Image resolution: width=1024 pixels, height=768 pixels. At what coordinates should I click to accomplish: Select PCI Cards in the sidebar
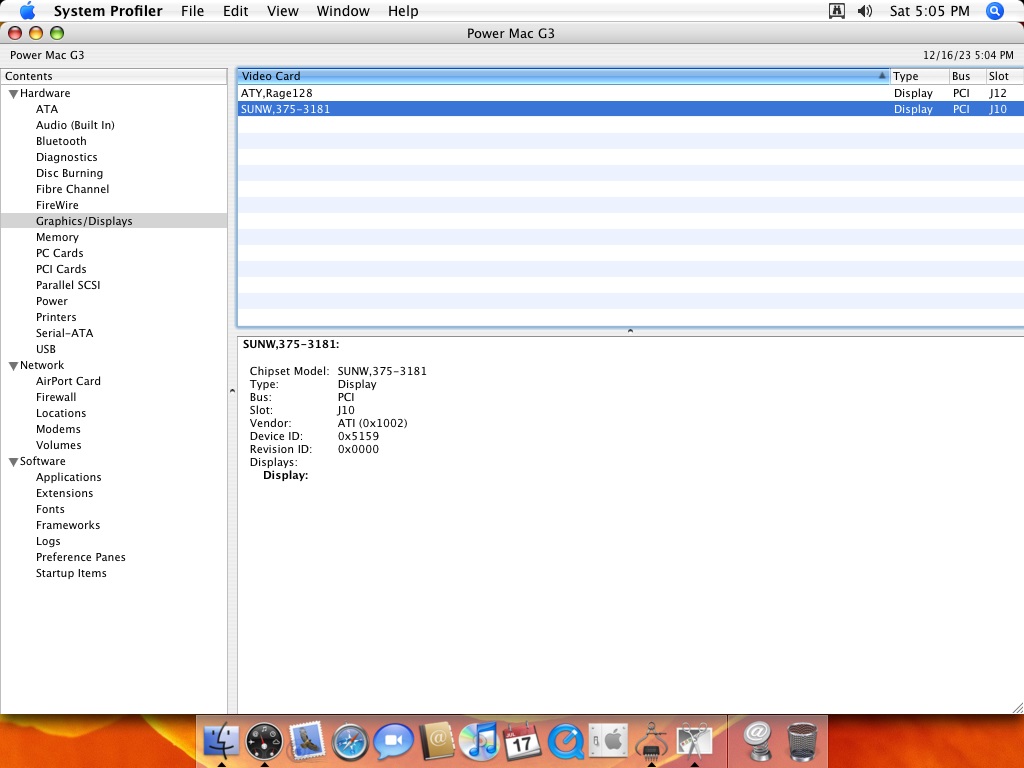(x=61, y=269)
